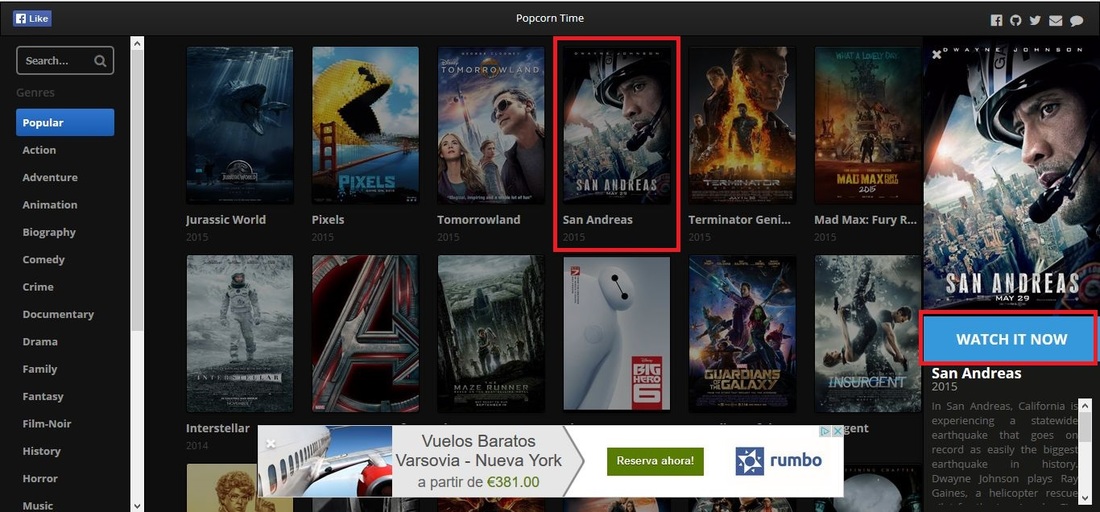Open the Facebook icon in header

996,20
